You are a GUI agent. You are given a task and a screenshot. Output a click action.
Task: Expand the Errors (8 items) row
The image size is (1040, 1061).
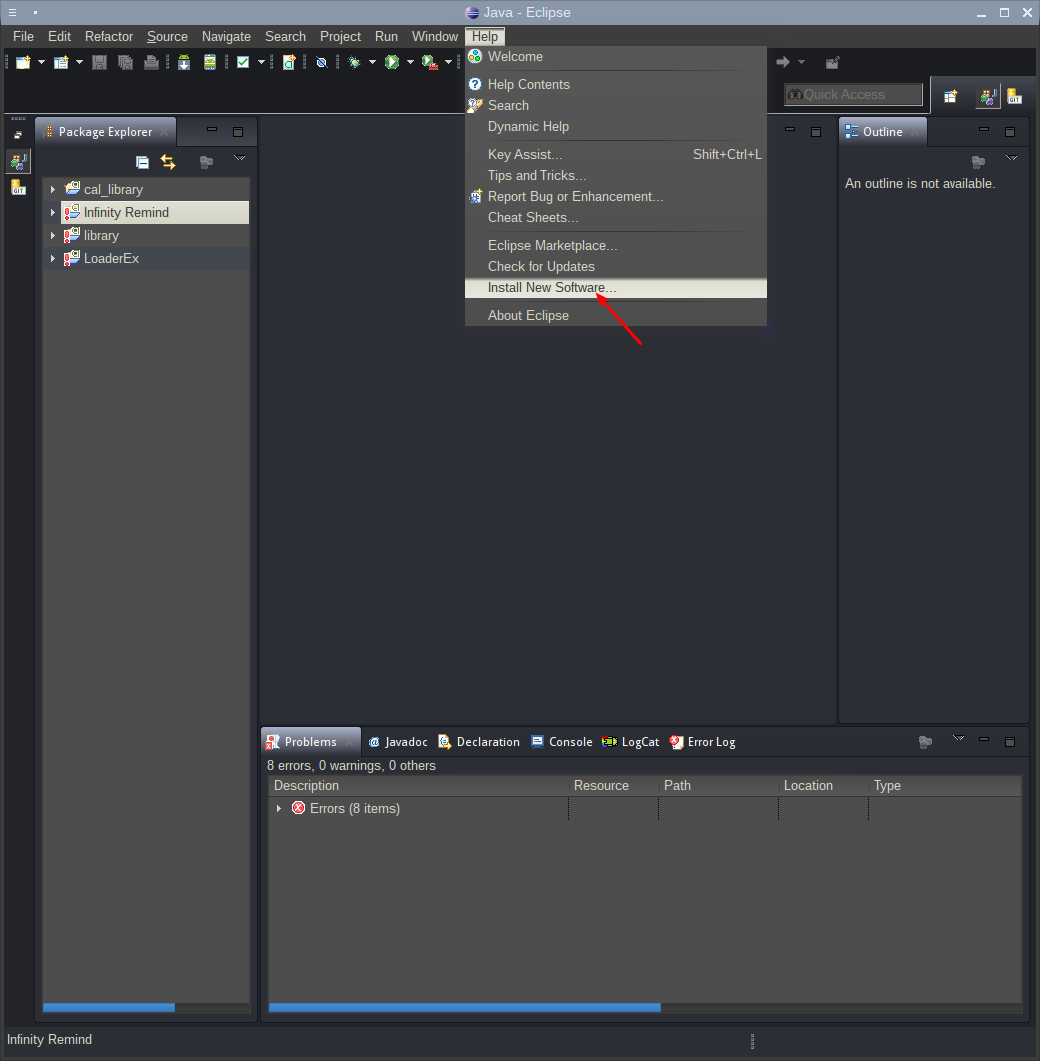[x=279, y=809]
